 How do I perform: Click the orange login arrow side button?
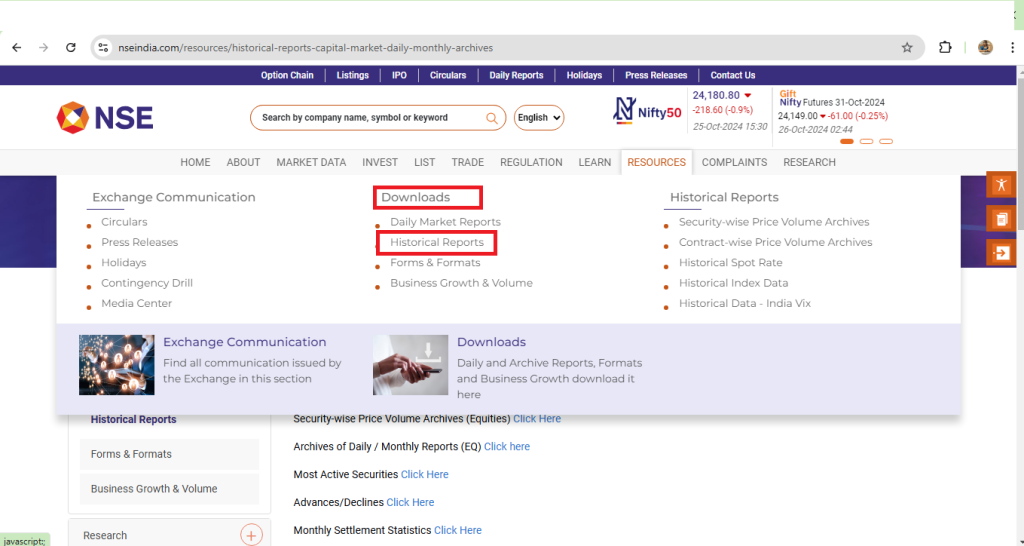tap(1001, 253)
